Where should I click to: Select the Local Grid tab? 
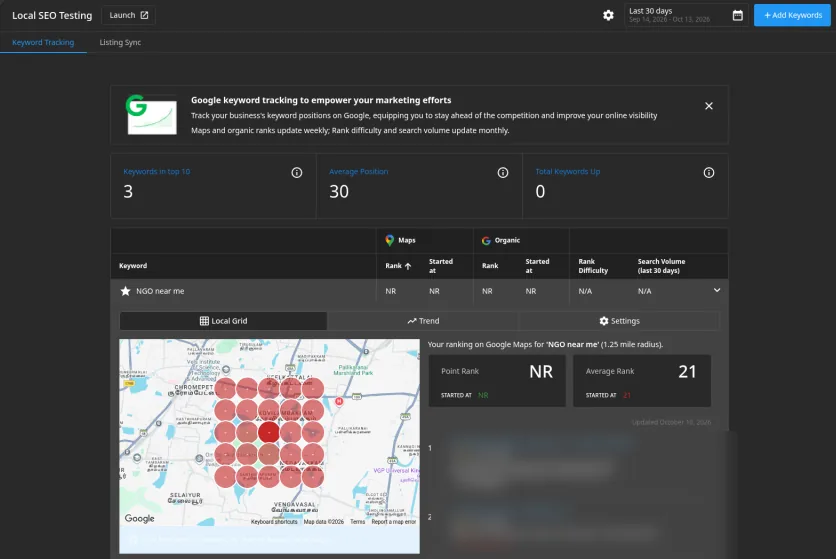pyautogui.click(x=223, y=321)
